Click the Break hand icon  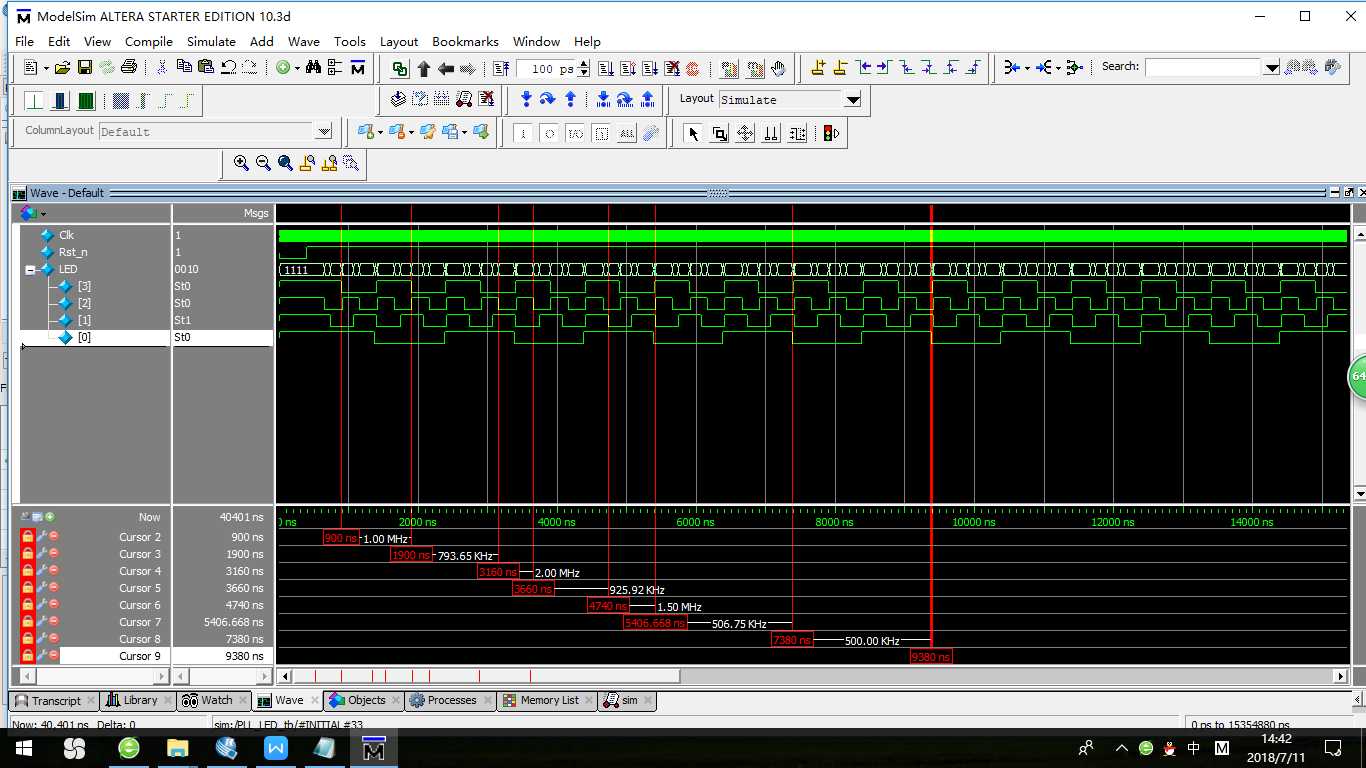click(778, 68)
